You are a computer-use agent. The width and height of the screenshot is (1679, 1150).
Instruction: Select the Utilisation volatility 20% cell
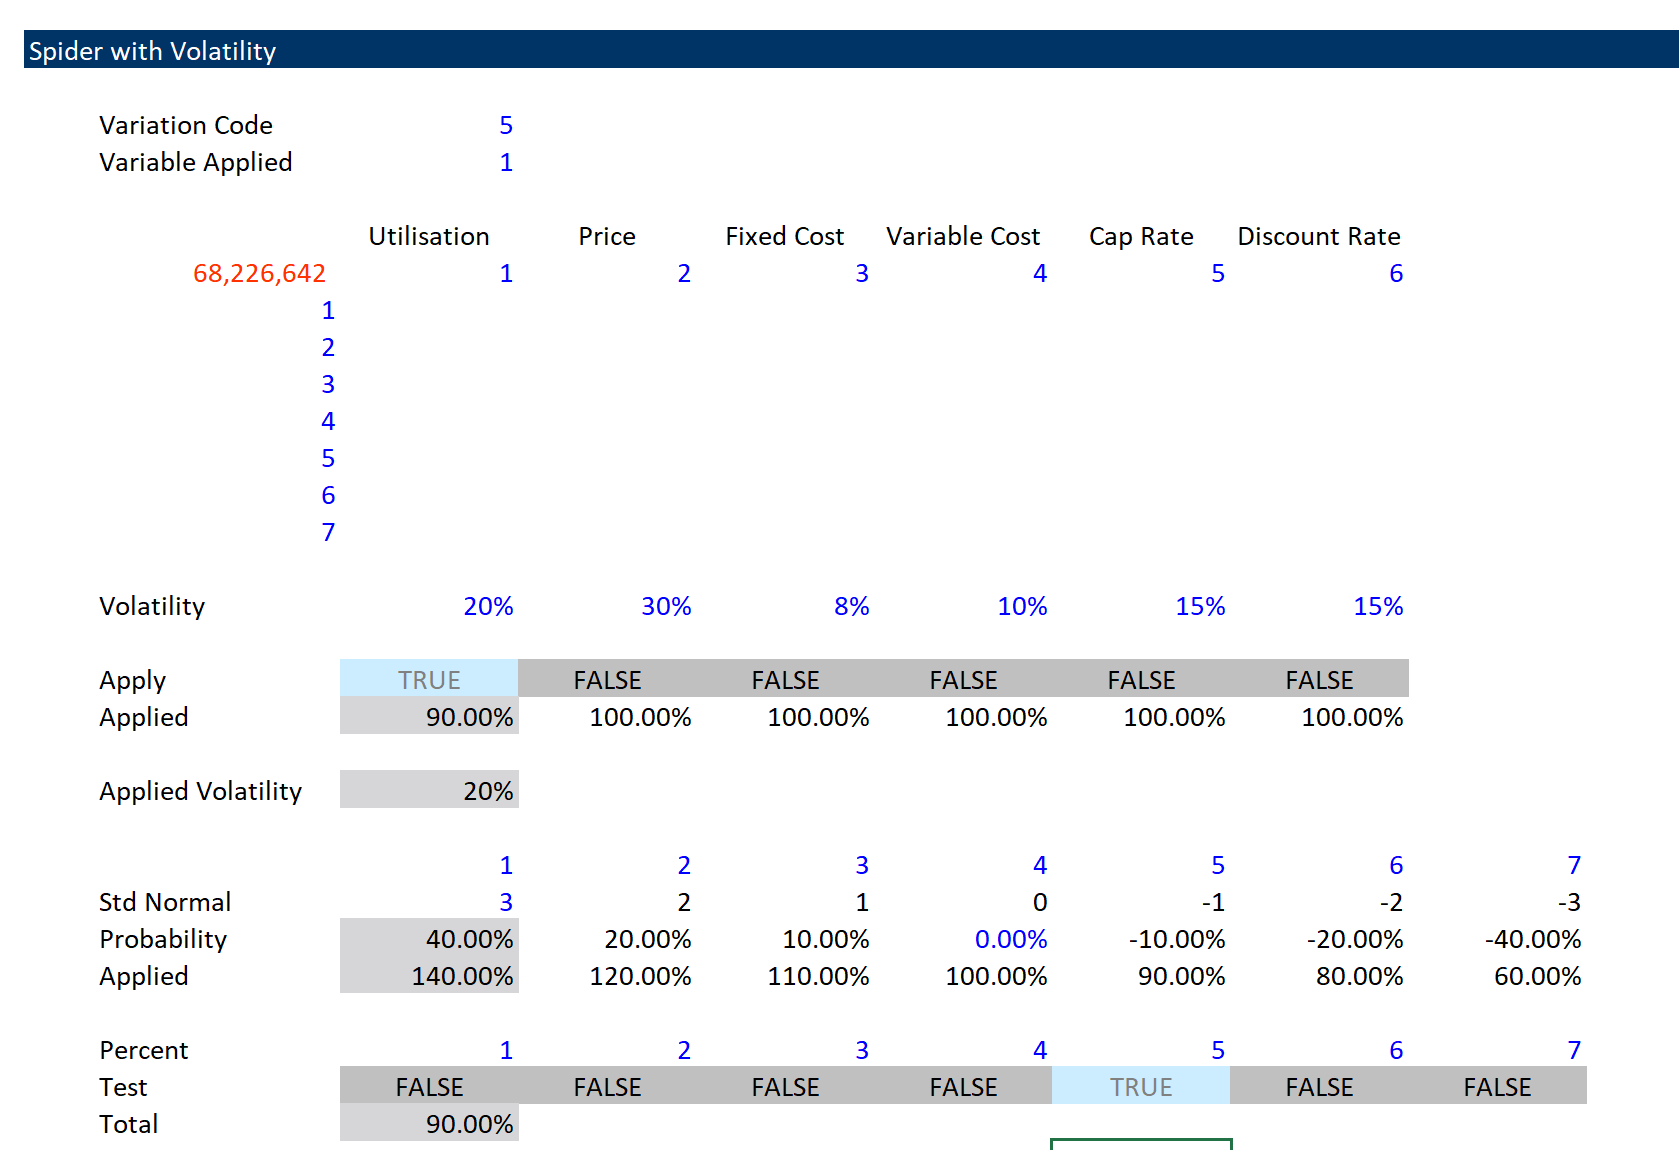coord(487,605)
